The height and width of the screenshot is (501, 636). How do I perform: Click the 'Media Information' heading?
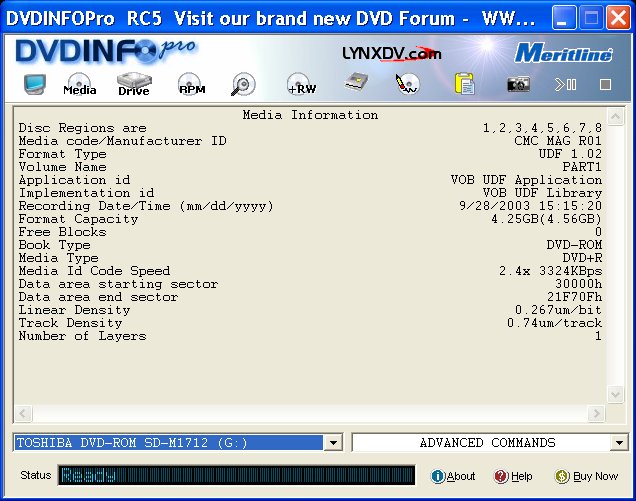click(x=310, y=115)
